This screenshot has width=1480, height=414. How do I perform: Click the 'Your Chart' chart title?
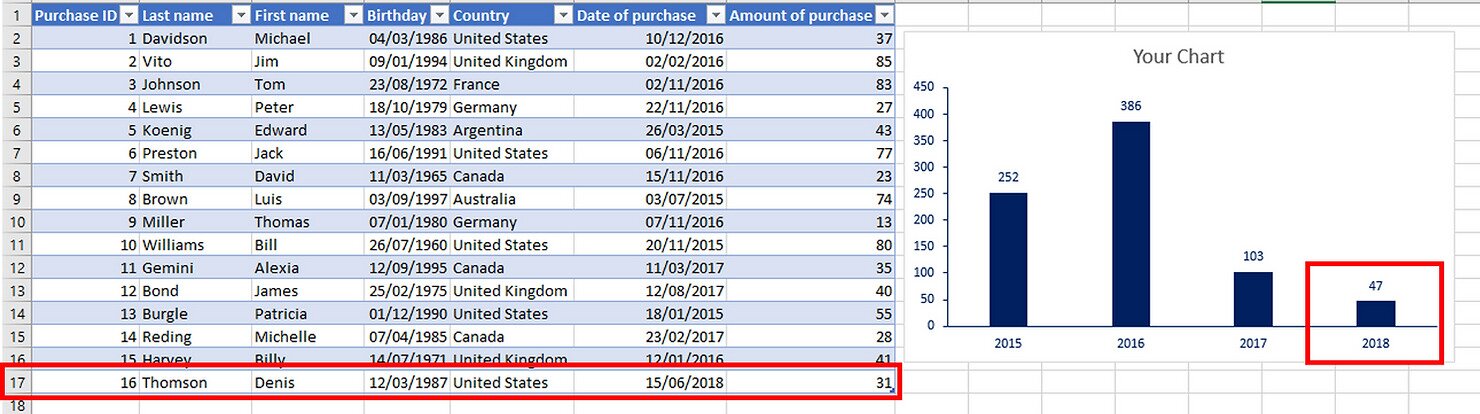(x=1178, y=57)
